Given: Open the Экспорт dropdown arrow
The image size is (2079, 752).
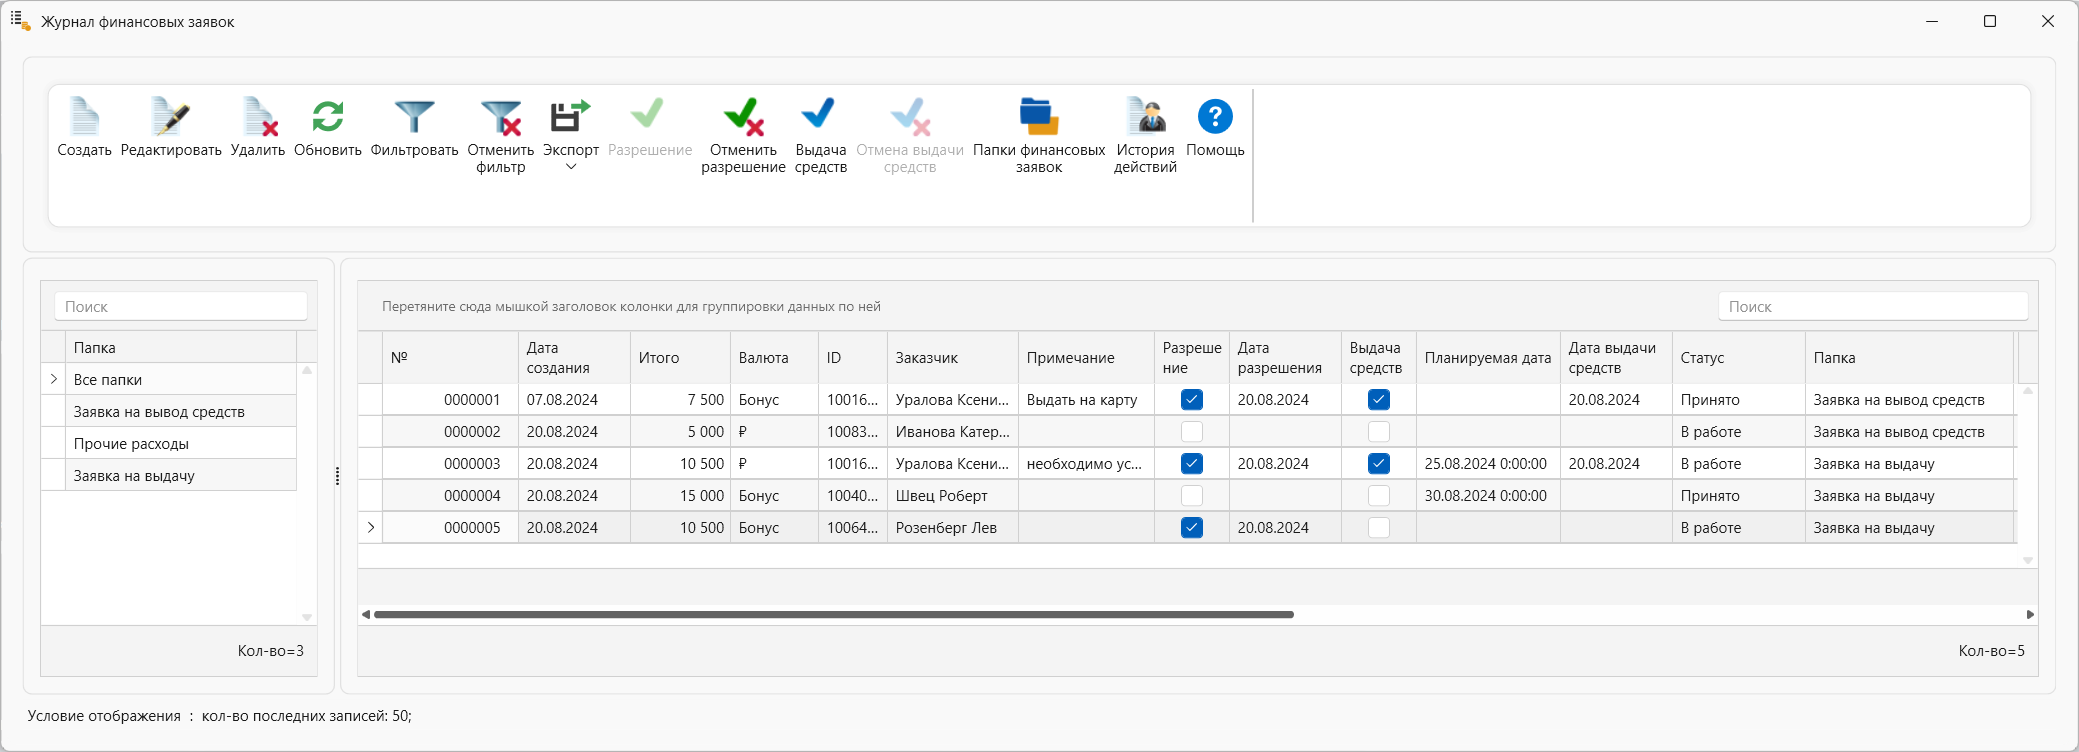Looking at the screenshot, I should coord(571,167).
